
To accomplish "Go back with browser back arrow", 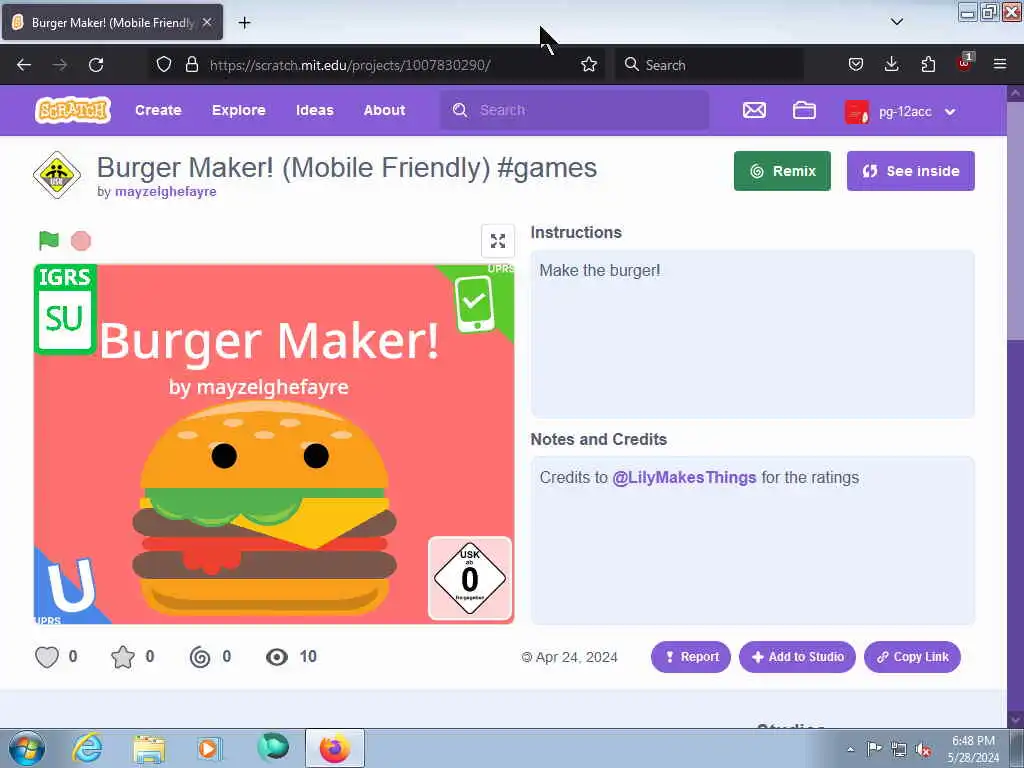I will click(x=24, y=65).
